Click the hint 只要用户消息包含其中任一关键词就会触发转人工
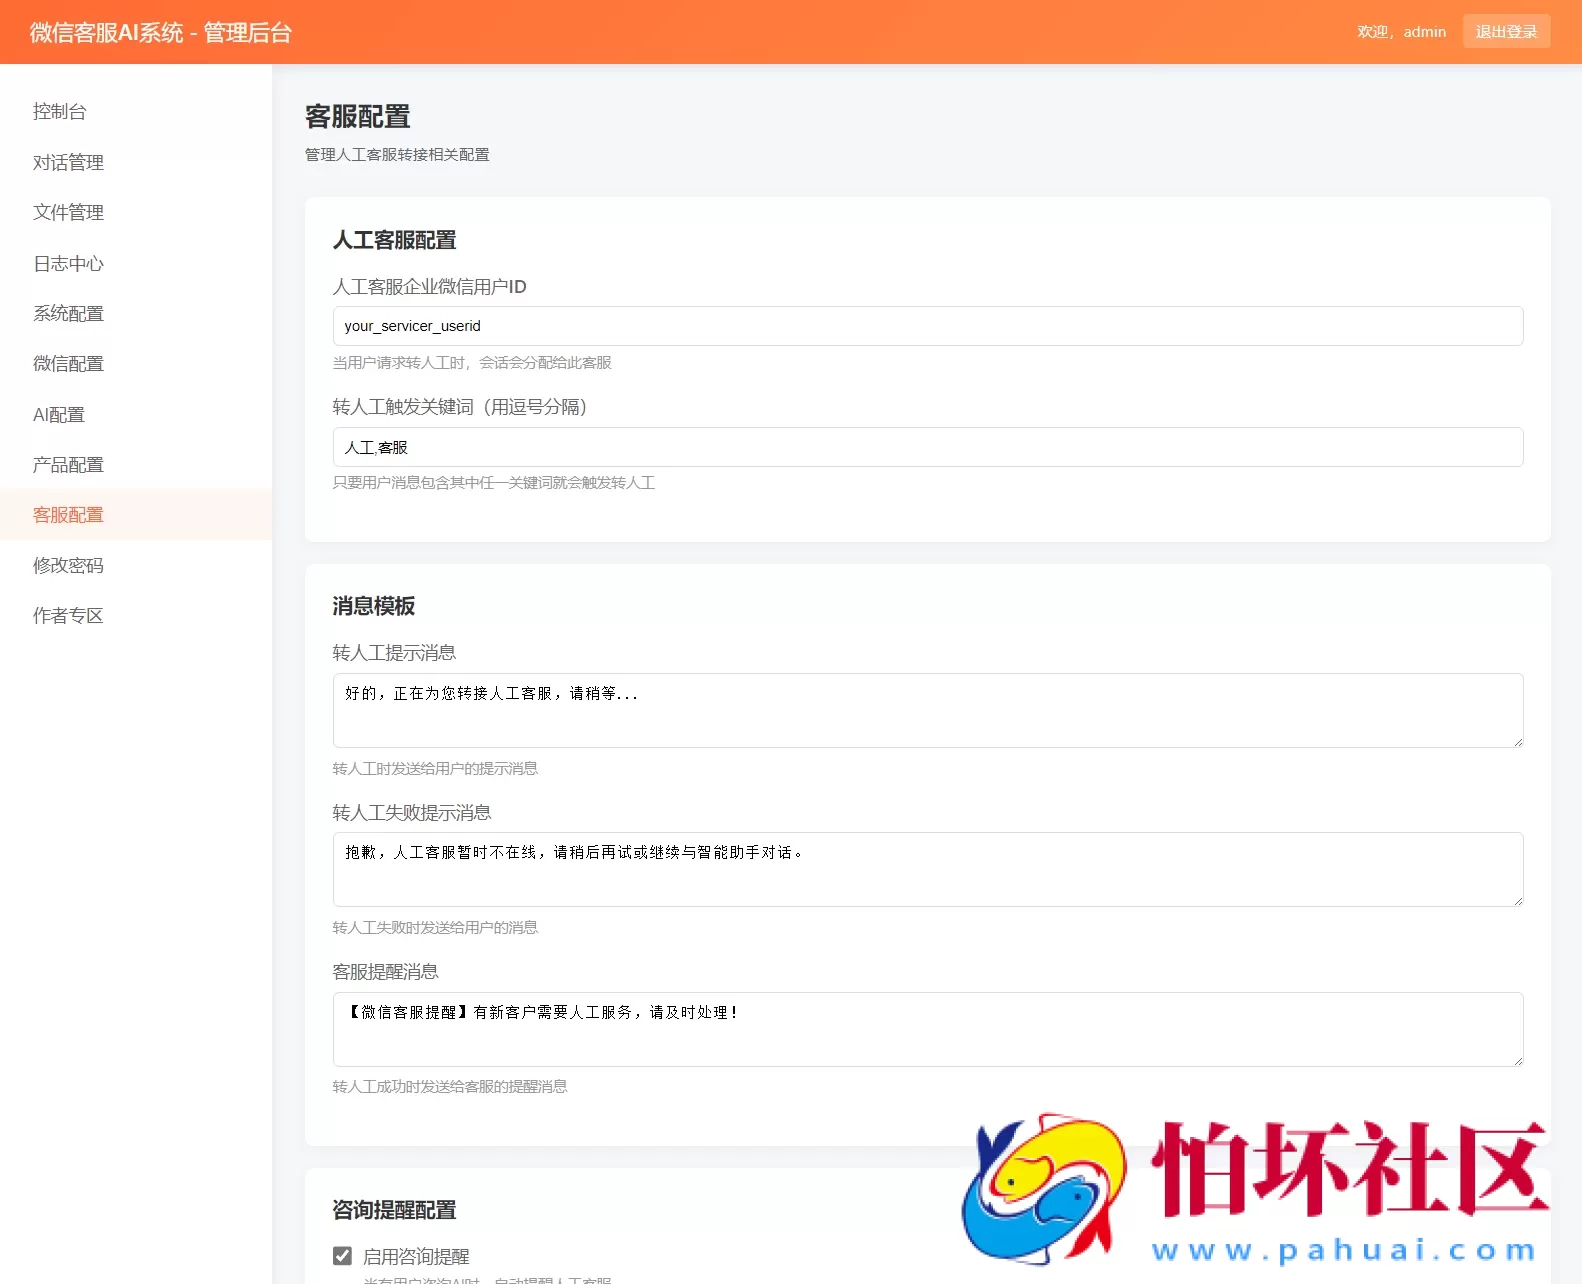 (494, 483)
